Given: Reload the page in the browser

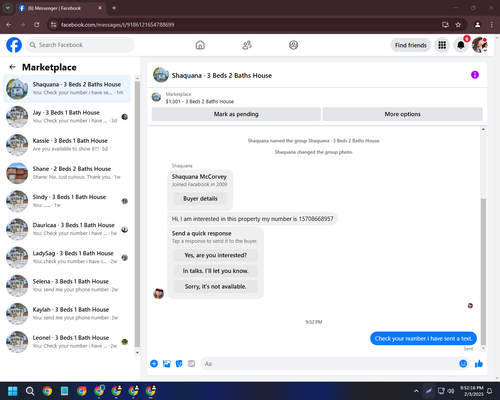Looking at the screenshot, I should coord(37,25).
